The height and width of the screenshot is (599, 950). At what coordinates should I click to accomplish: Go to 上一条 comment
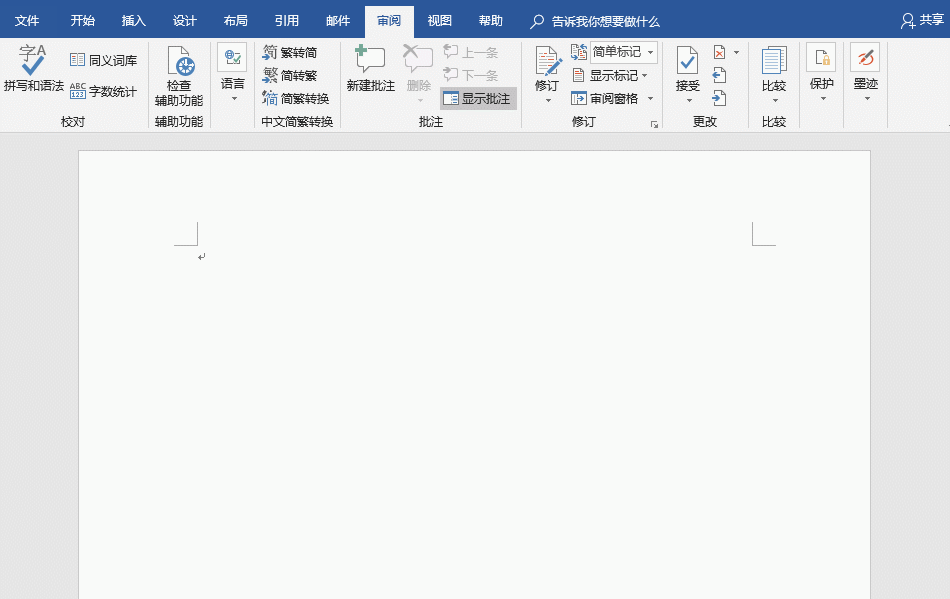[x=471, y=53]
